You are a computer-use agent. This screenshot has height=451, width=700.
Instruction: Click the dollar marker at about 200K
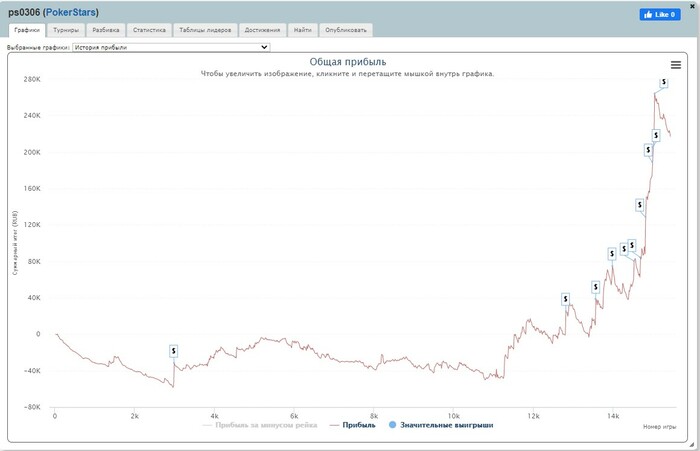tap(648, 150)
